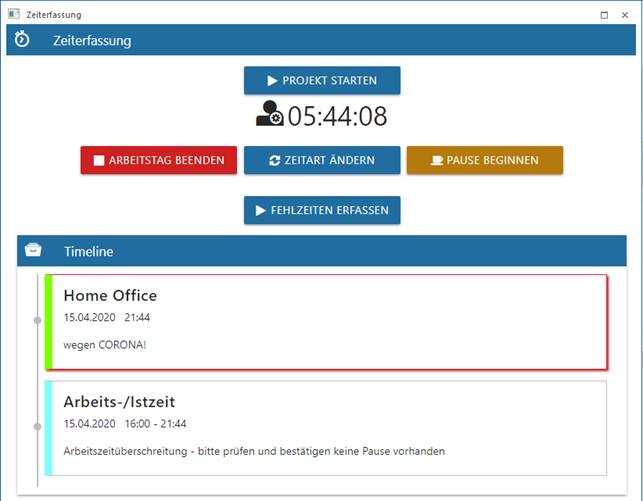The image size is (643, 501).
Task: Click the stopwatch icon in Zeiterfassung header
Action: point(22,40)
